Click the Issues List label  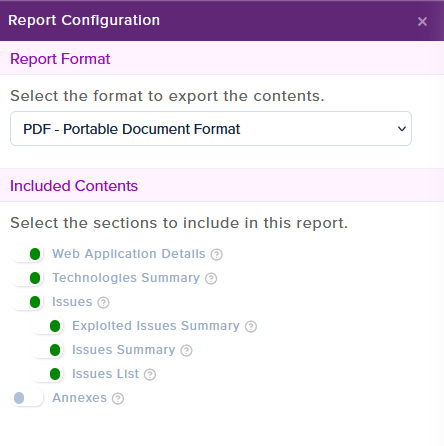click(105, 374)
